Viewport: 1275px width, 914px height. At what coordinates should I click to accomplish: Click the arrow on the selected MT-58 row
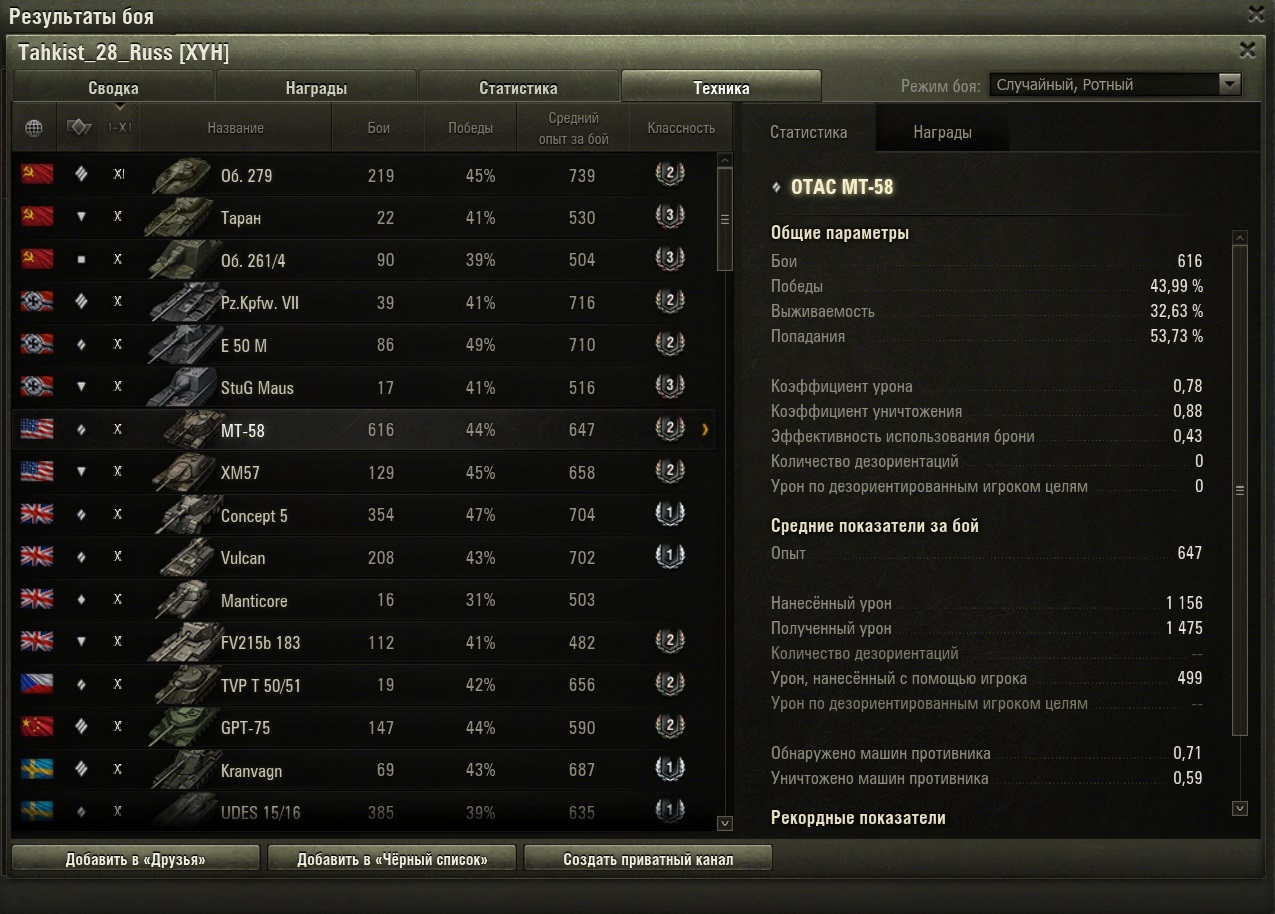(705, 430)
